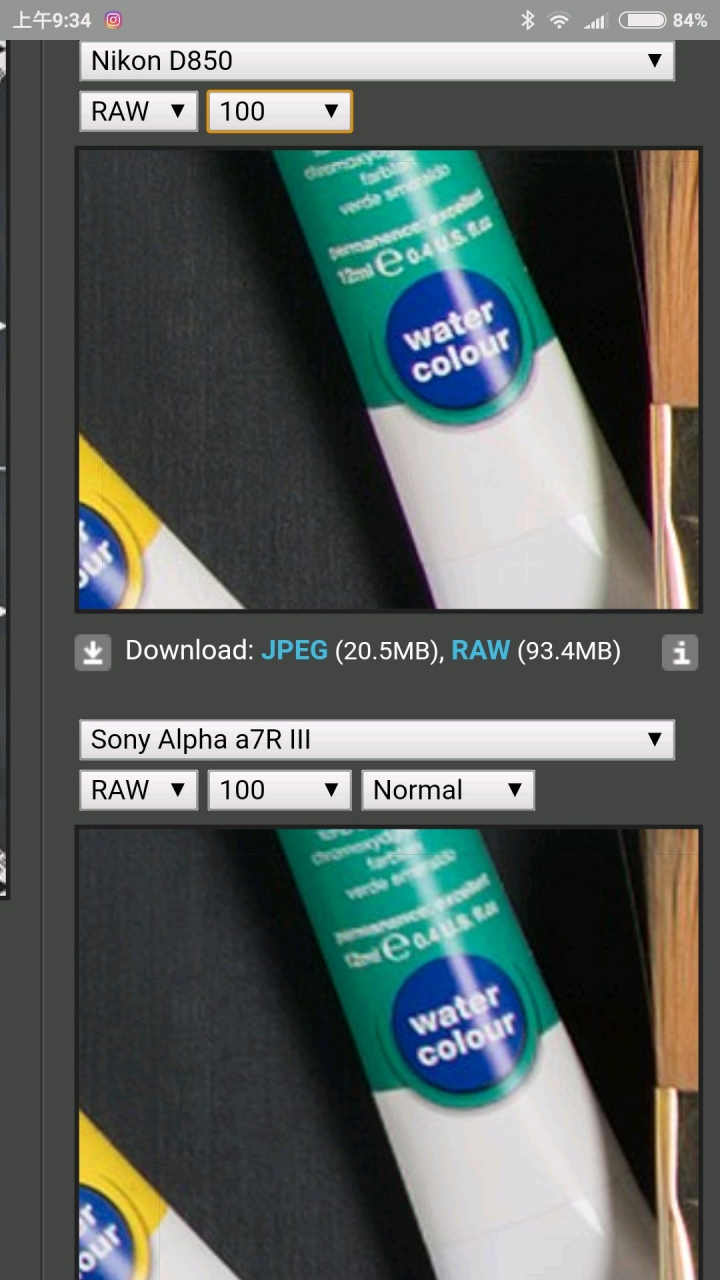Open the Nikon D850 camera dropdown
Screen dimensions: 720x1280
tap(377, 60)
